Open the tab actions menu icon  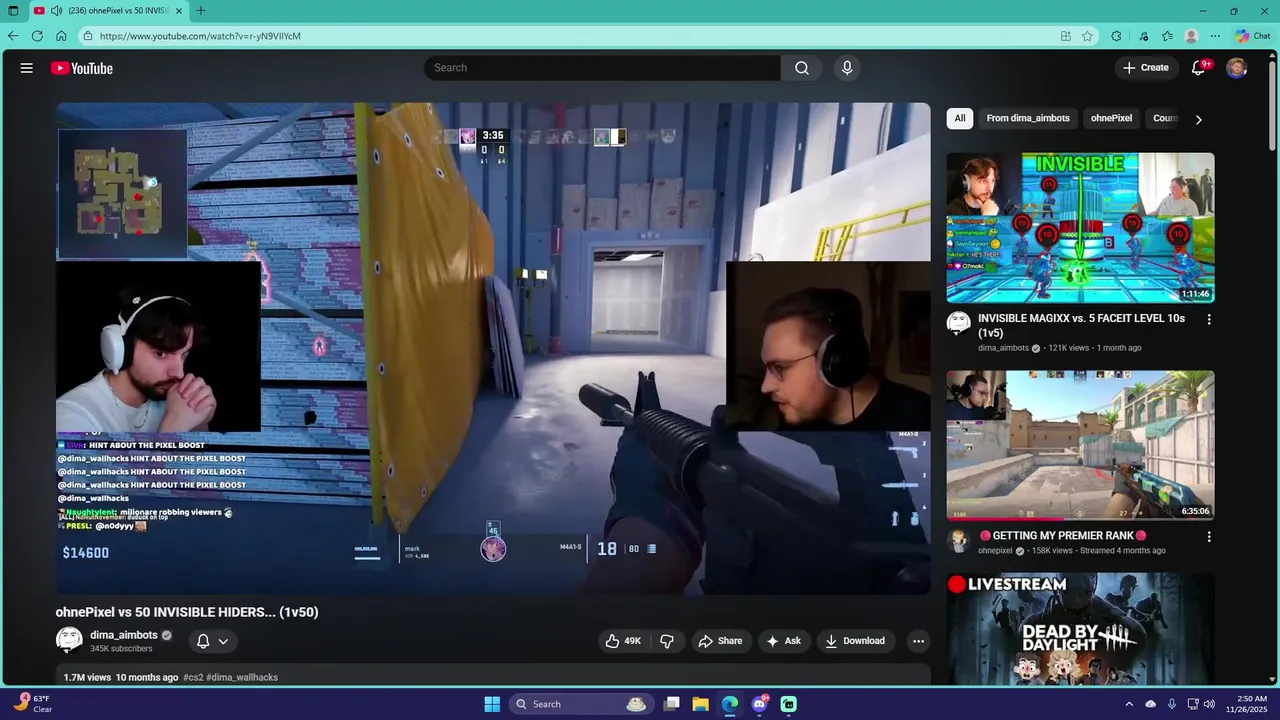pos(13,11)
